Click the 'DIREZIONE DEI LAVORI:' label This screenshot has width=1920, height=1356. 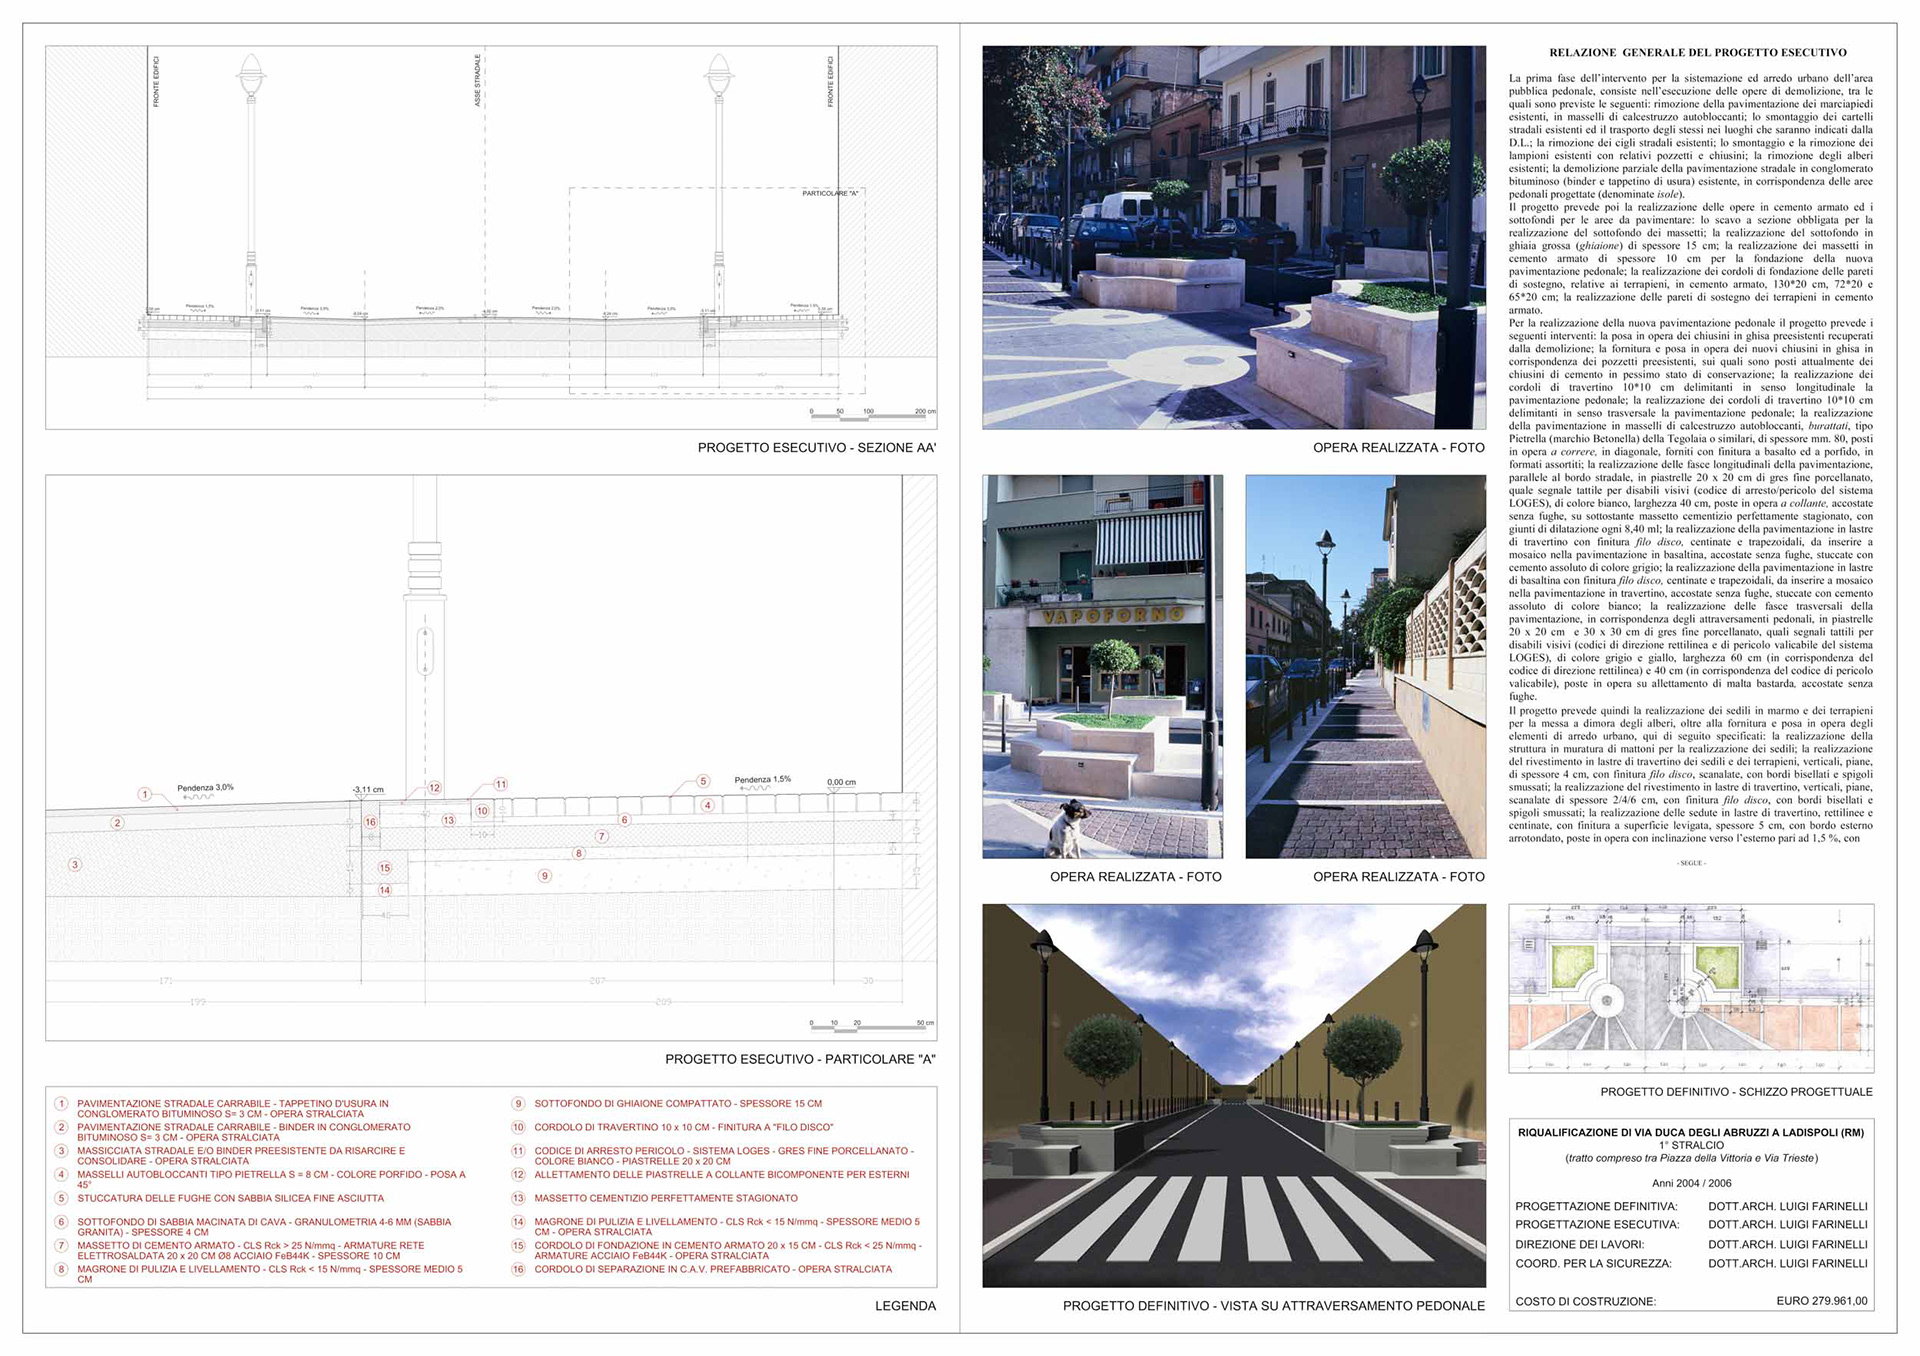tap(1579, 1245)
